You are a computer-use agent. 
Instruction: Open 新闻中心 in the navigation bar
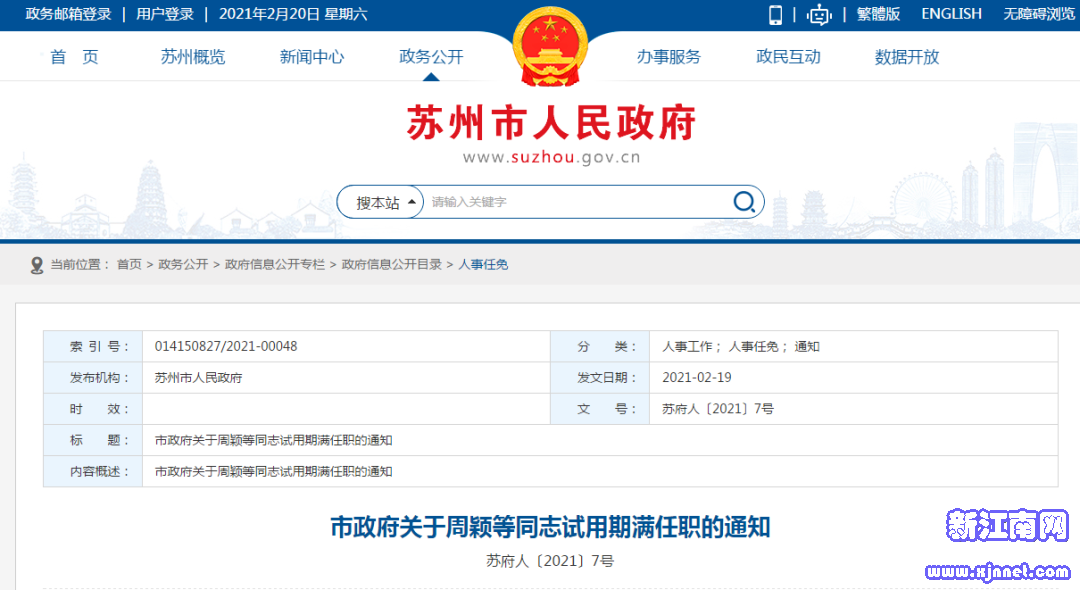pyautogui.click(x=312, y=57)
